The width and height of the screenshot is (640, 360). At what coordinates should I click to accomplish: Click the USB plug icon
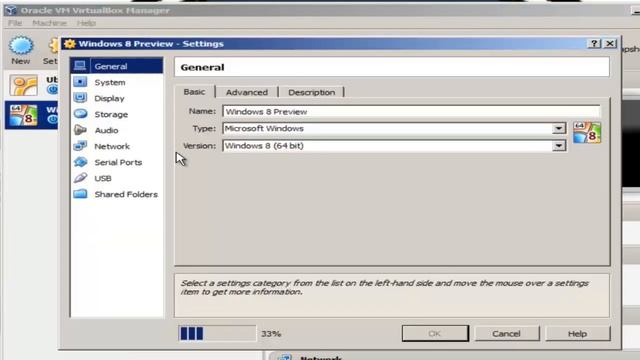coord(80,178)
